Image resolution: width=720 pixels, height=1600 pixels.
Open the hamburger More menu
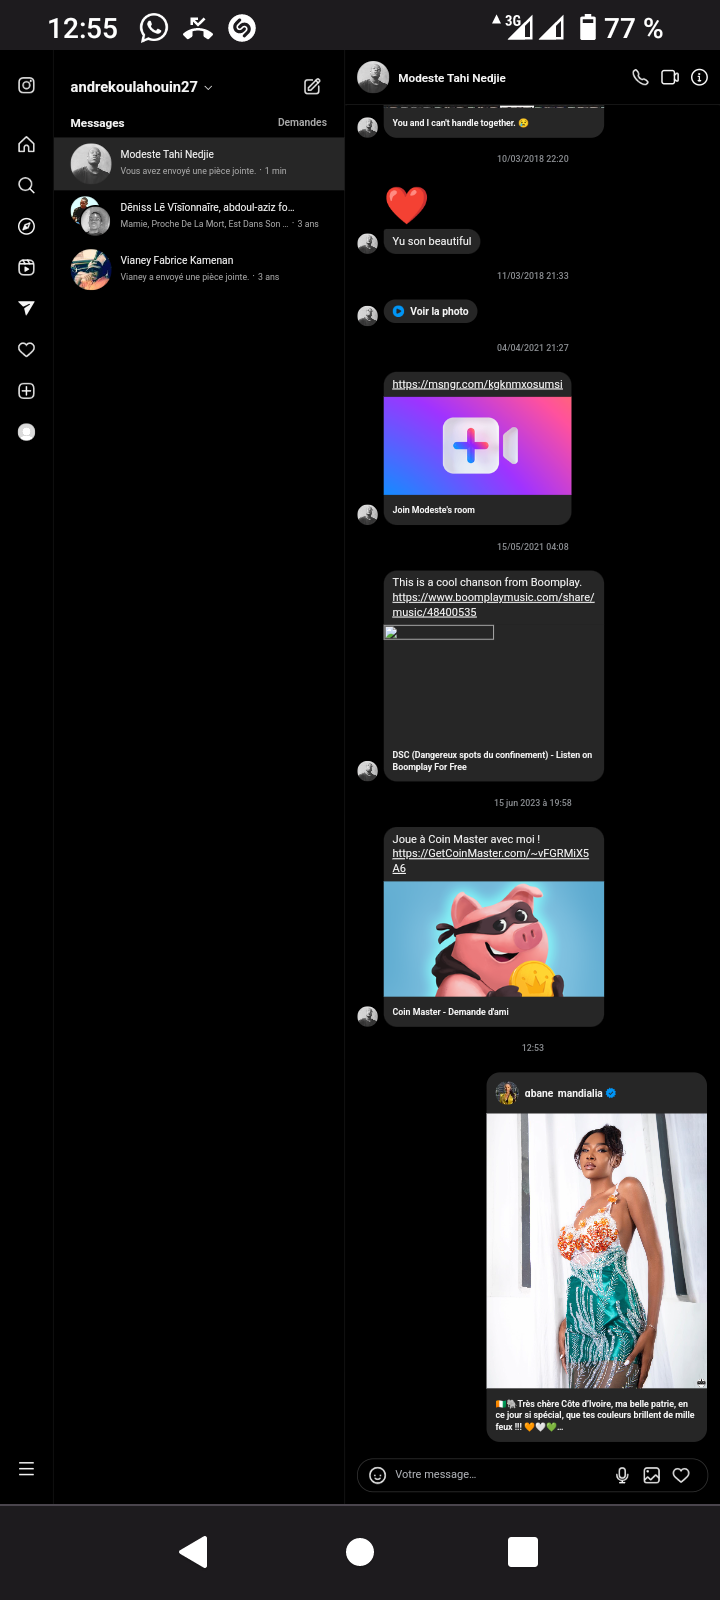tap(27, 1469)
